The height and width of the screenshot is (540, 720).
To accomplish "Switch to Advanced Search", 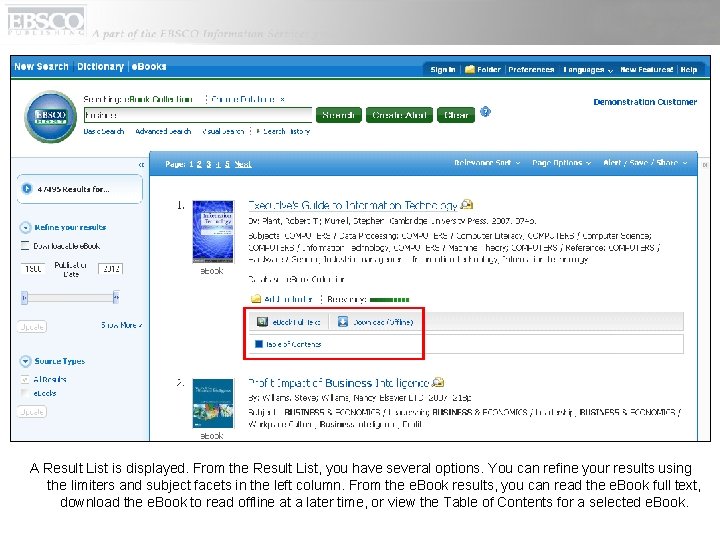I will [163, 131].
